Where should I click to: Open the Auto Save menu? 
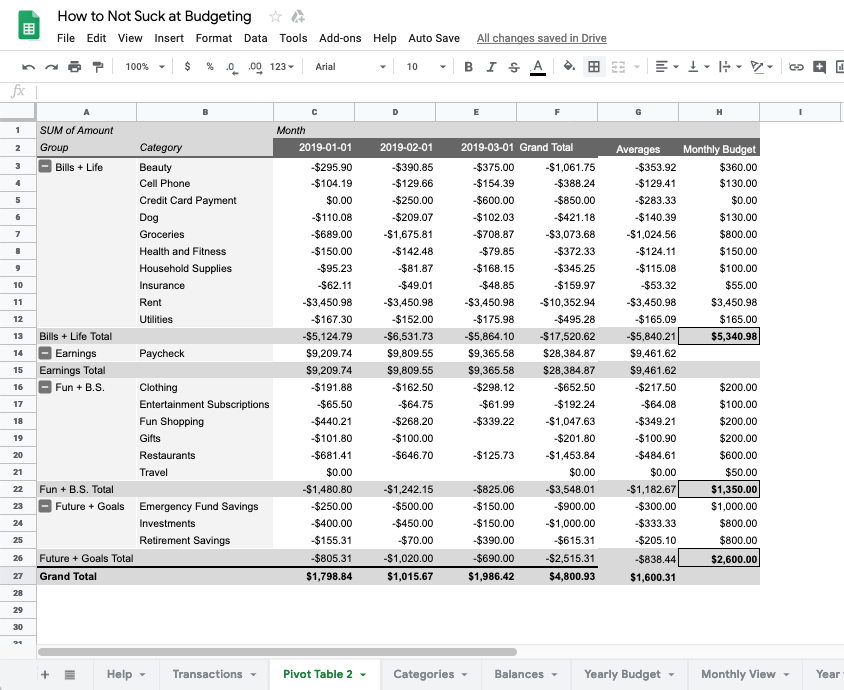pos(434,38)
